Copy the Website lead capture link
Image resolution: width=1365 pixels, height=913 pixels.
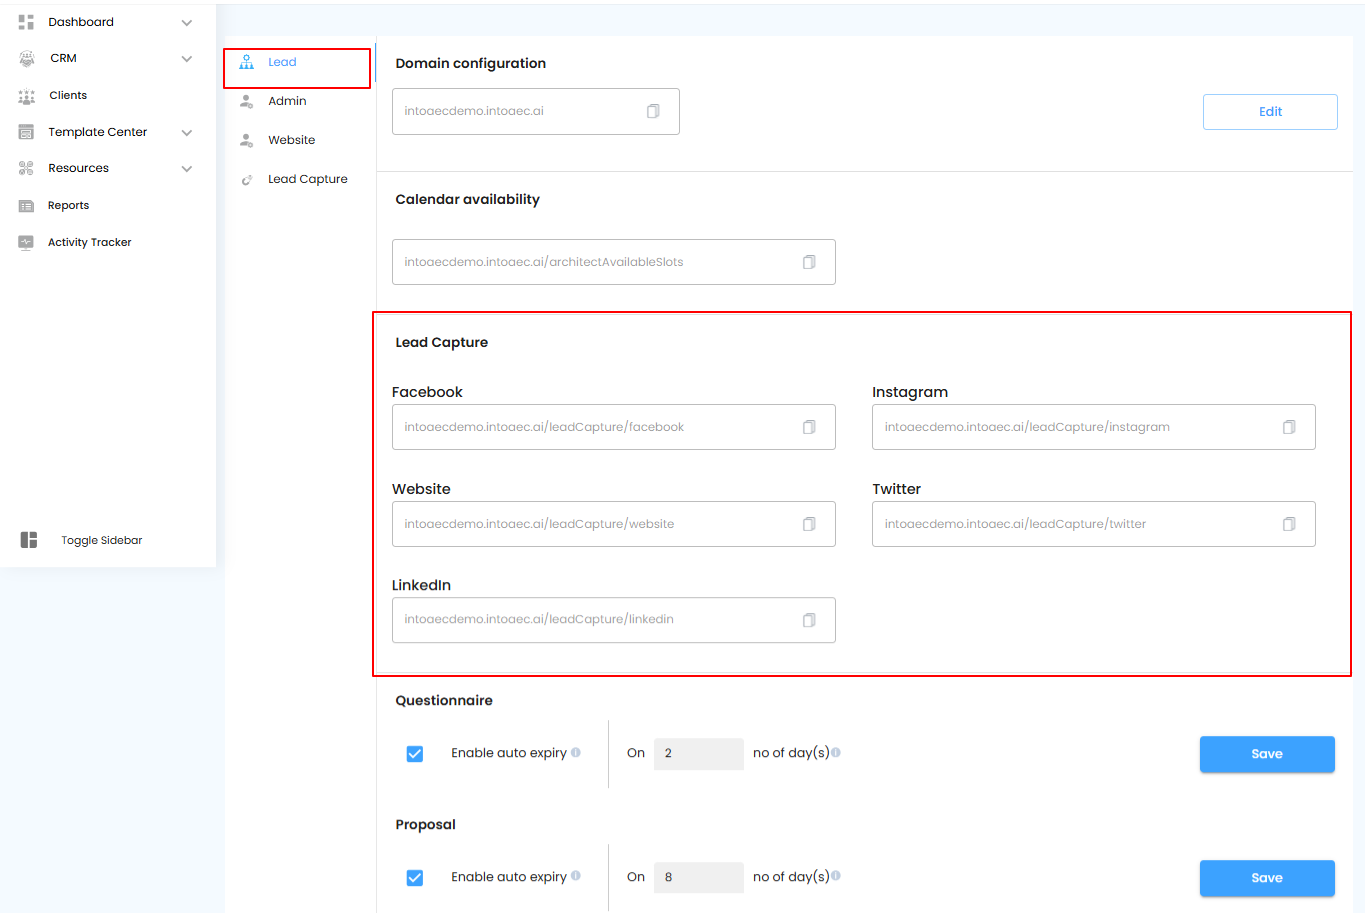(x=809, y=524)
